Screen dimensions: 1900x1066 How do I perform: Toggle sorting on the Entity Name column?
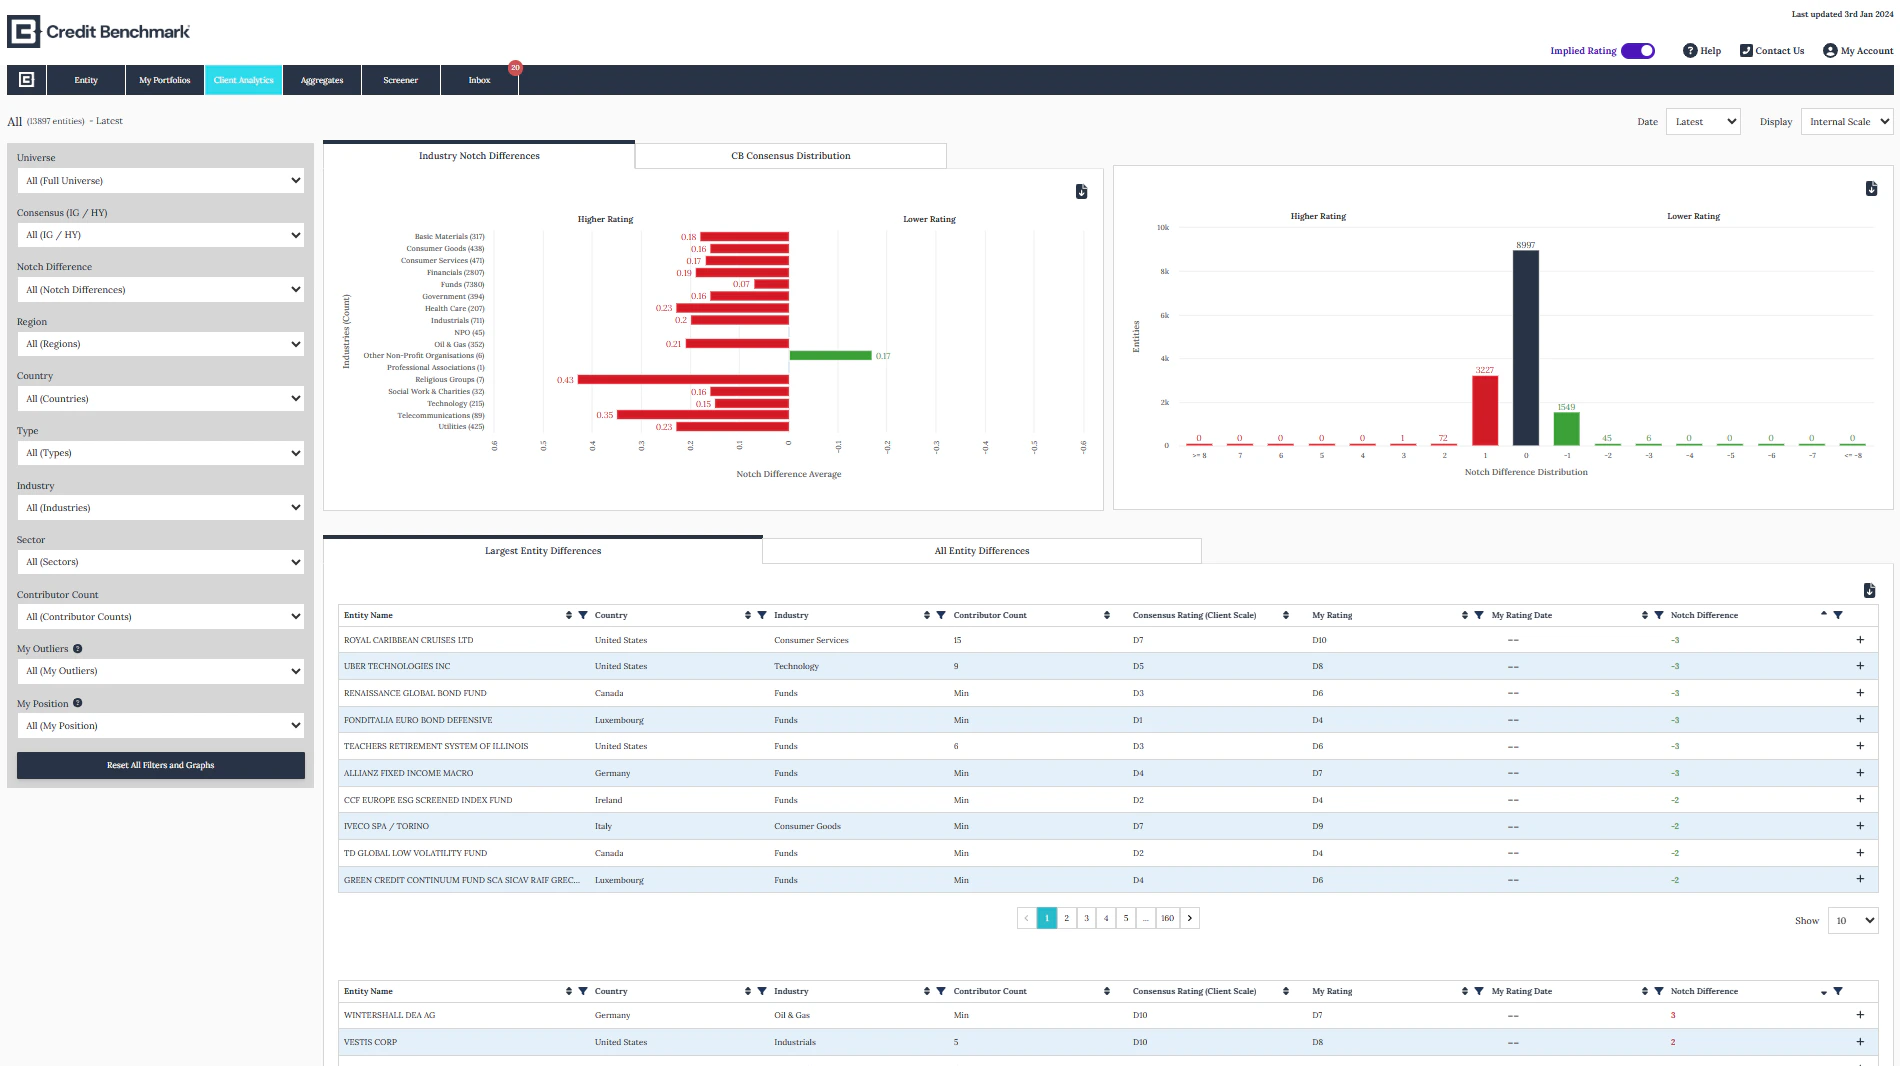[x=567, y=615]
